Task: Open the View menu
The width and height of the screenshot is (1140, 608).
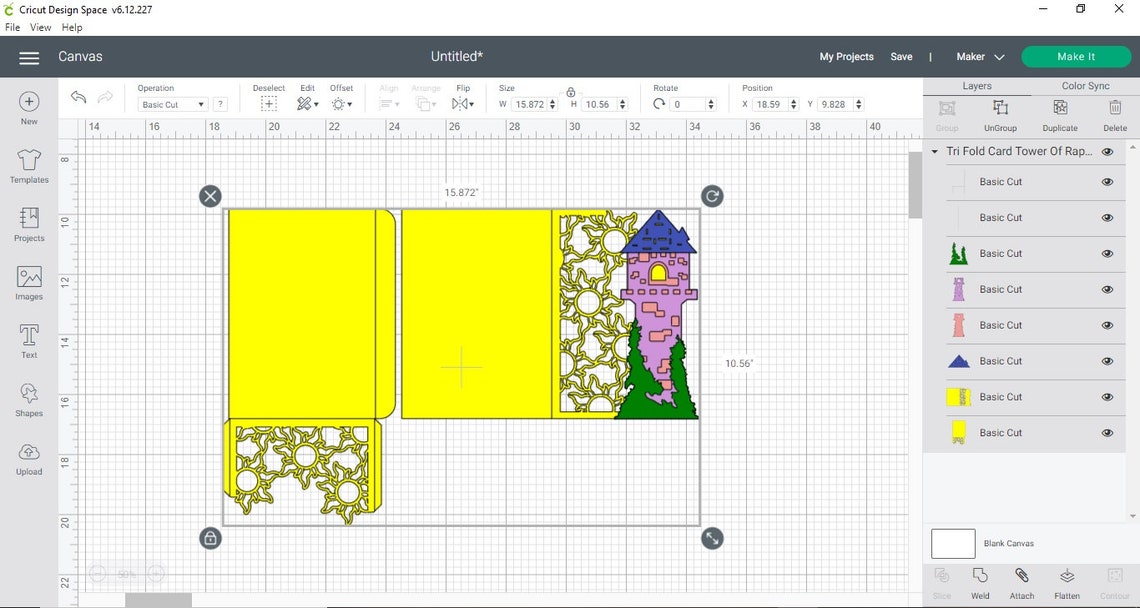Action: tap(40, 27)
